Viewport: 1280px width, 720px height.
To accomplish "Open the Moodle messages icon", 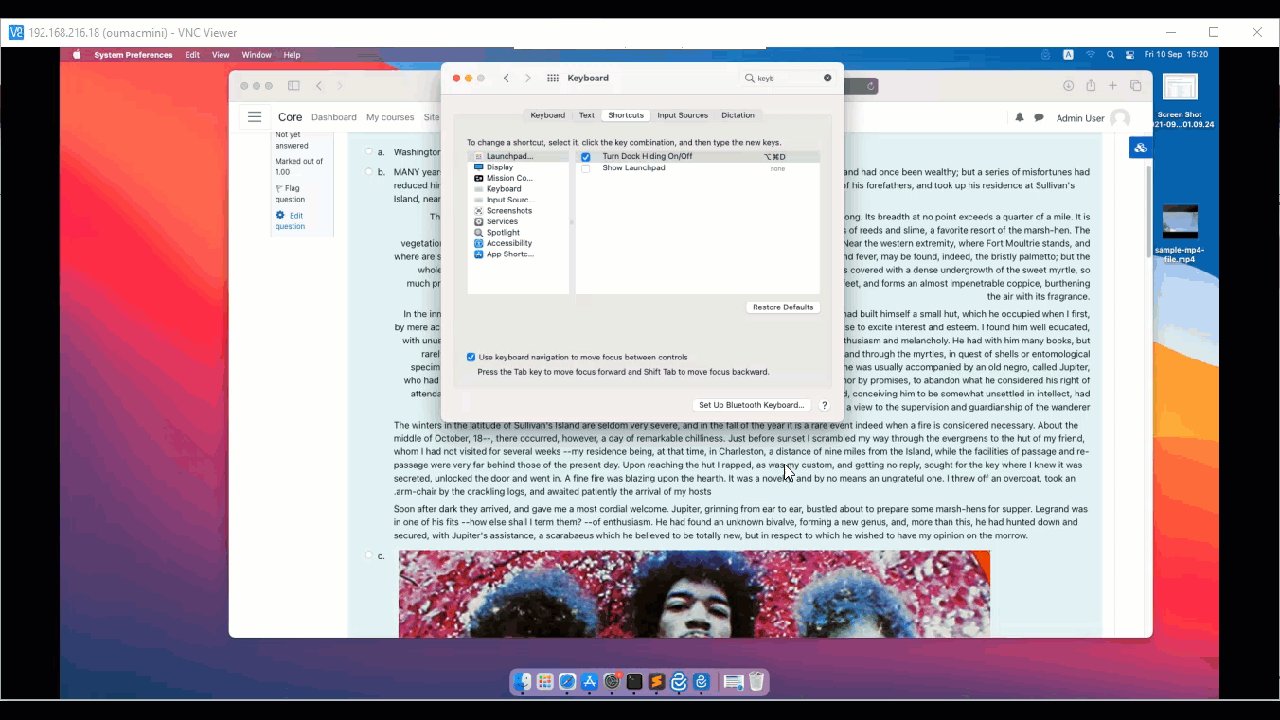I will [1039, 118].
